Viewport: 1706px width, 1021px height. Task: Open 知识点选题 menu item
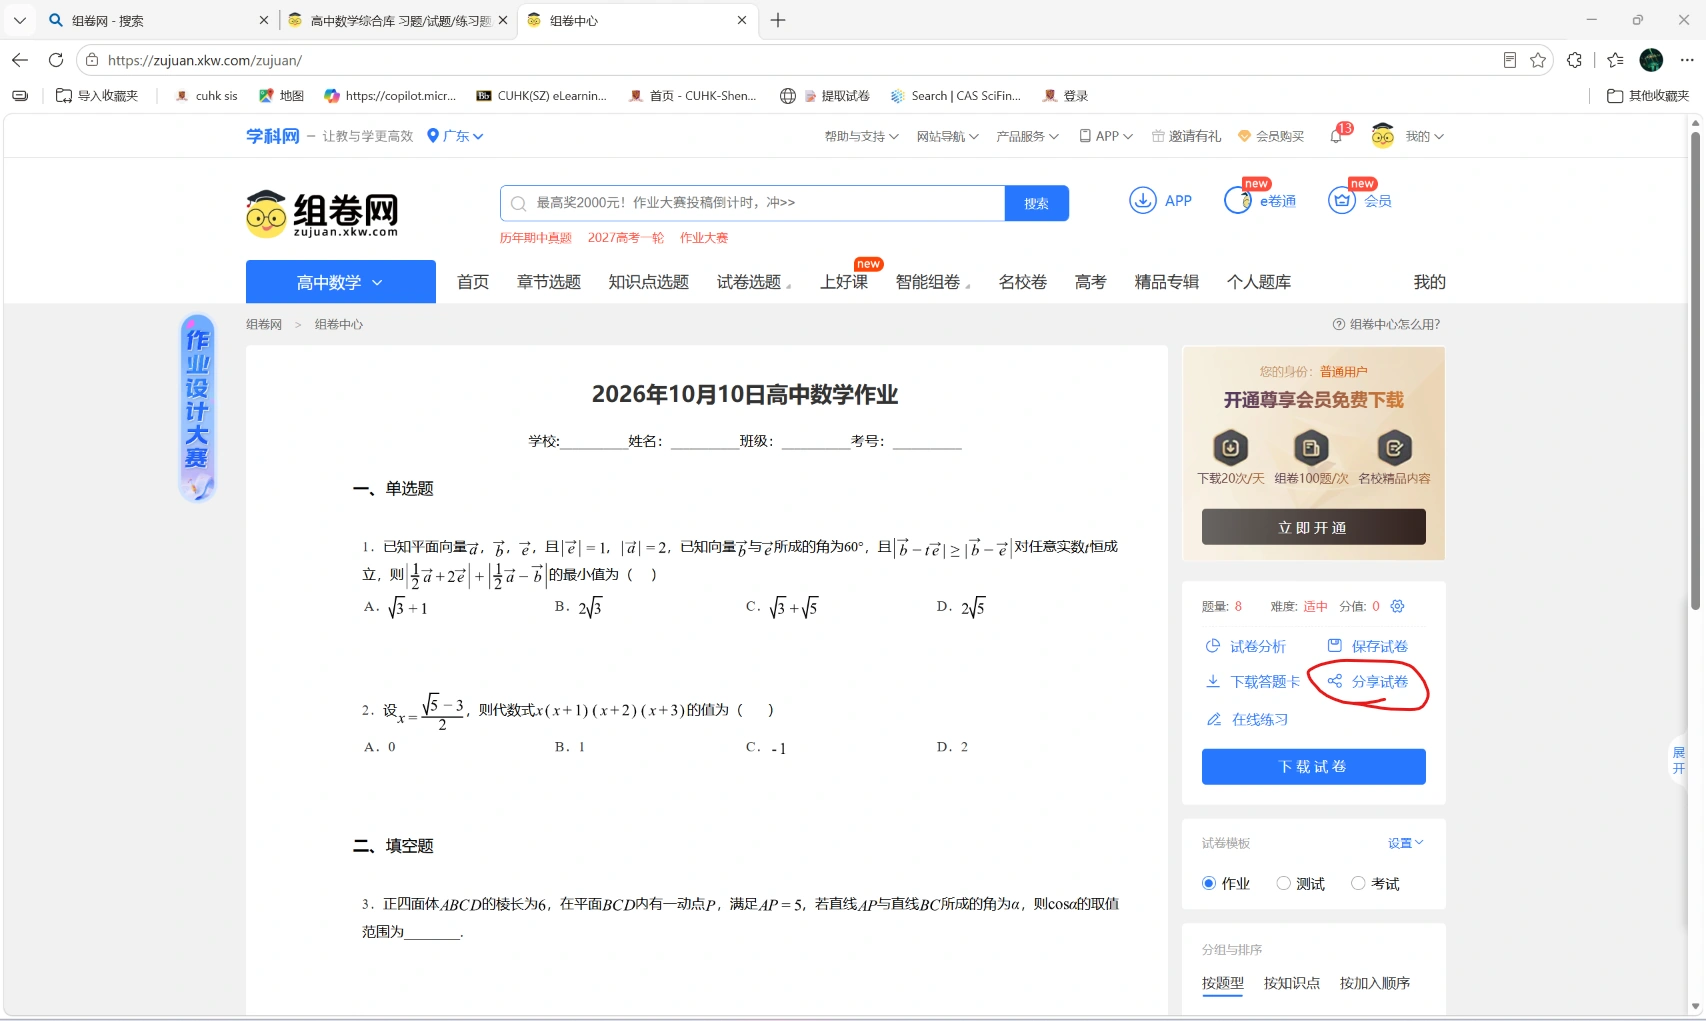(x=649, y=282)
